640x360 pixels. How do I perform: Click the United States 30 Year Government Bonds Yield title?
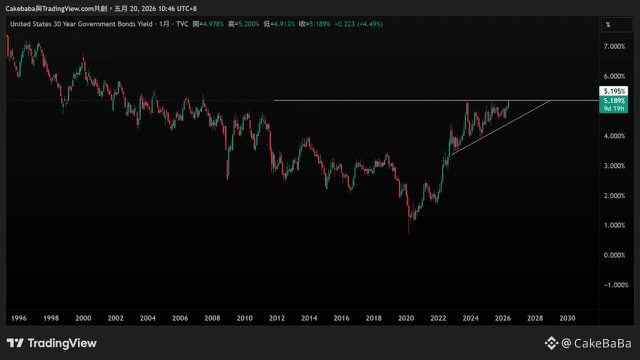(82, 24)
